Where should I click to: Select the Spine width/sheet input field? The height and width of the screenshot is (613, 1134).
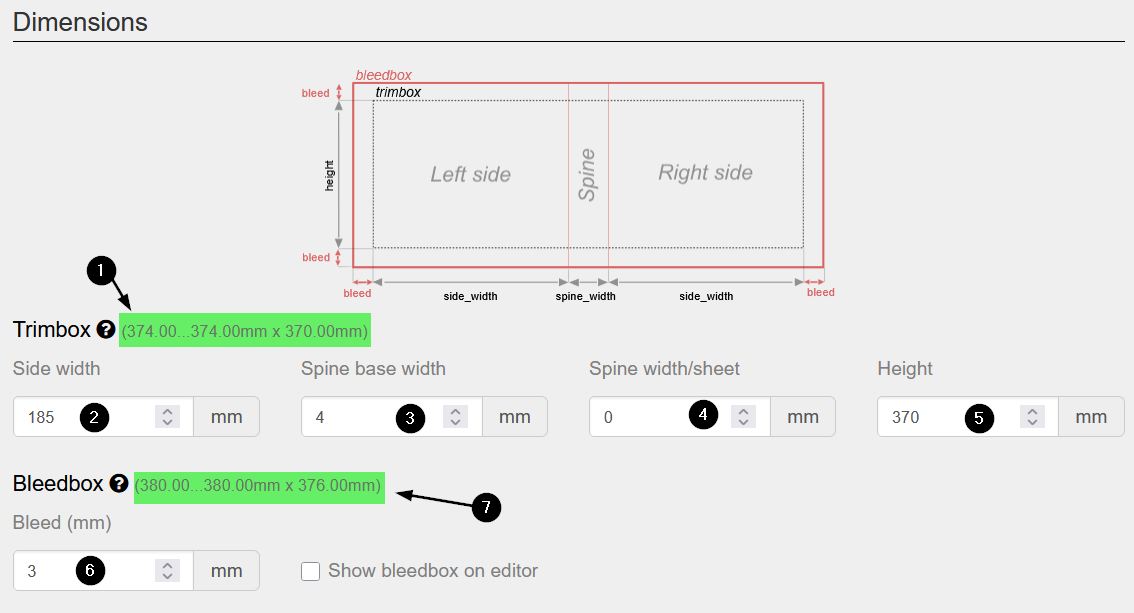[x=640, y=417]
